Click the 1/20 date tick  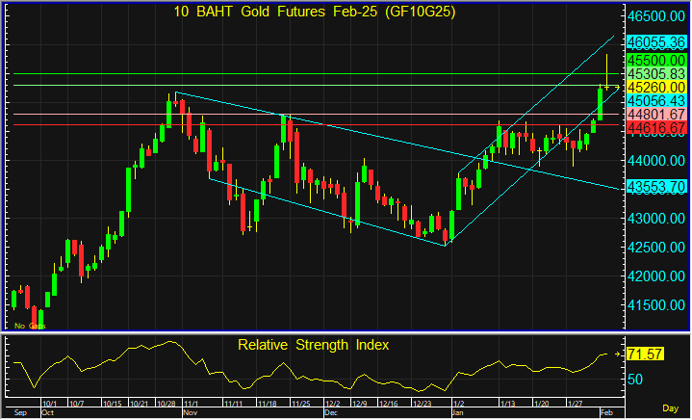(542, 404)
